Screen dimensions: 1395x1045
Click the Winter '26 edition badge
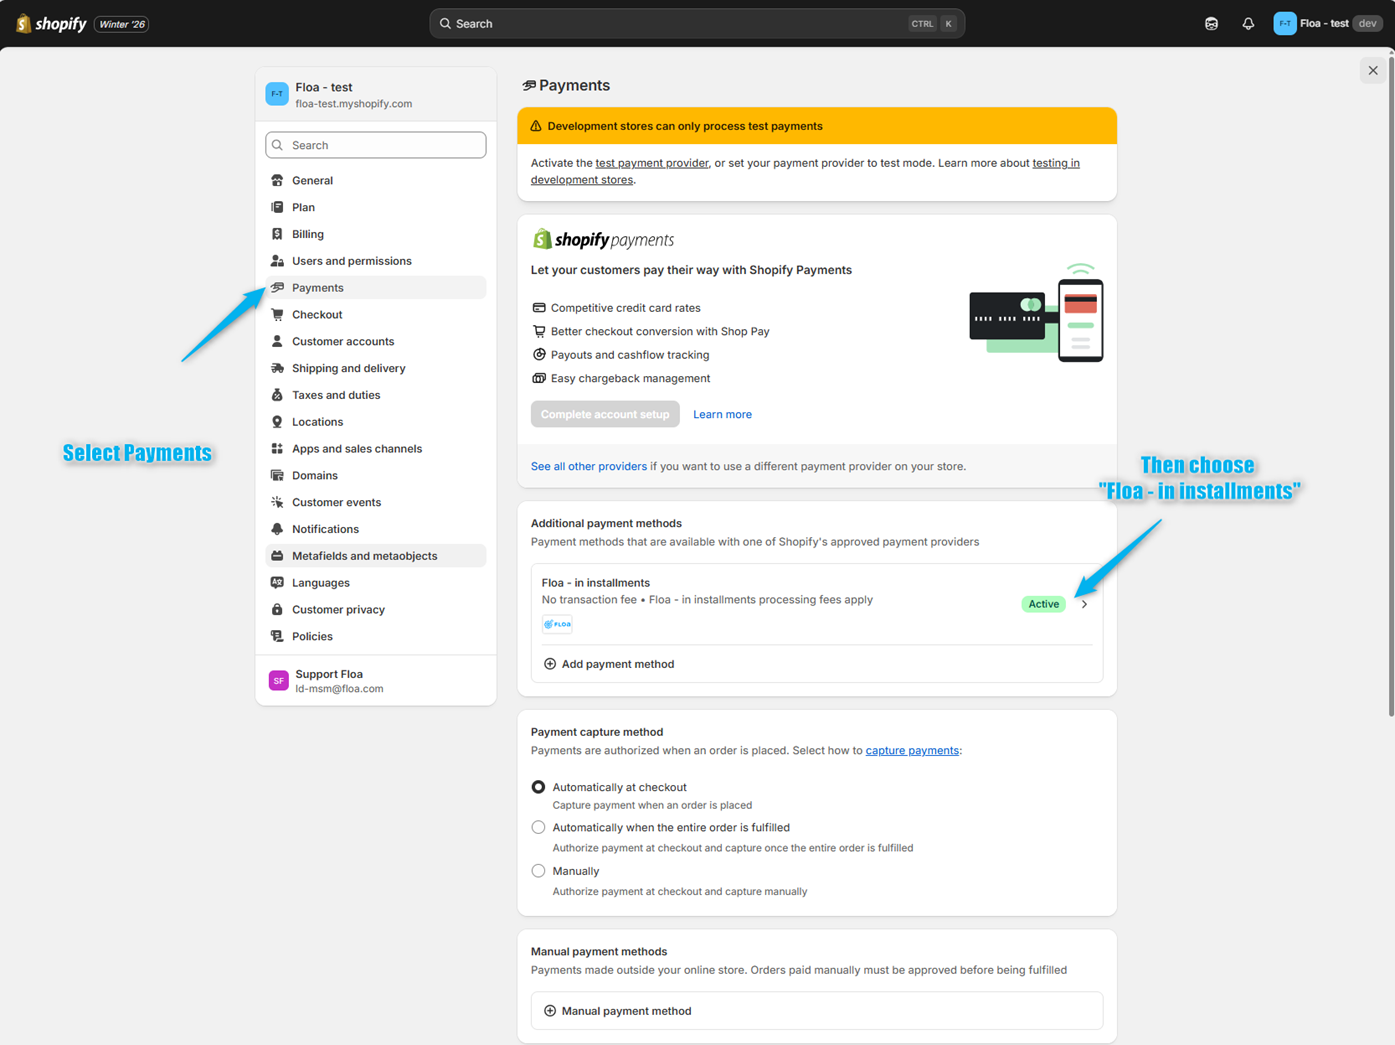tap(121, 23)
